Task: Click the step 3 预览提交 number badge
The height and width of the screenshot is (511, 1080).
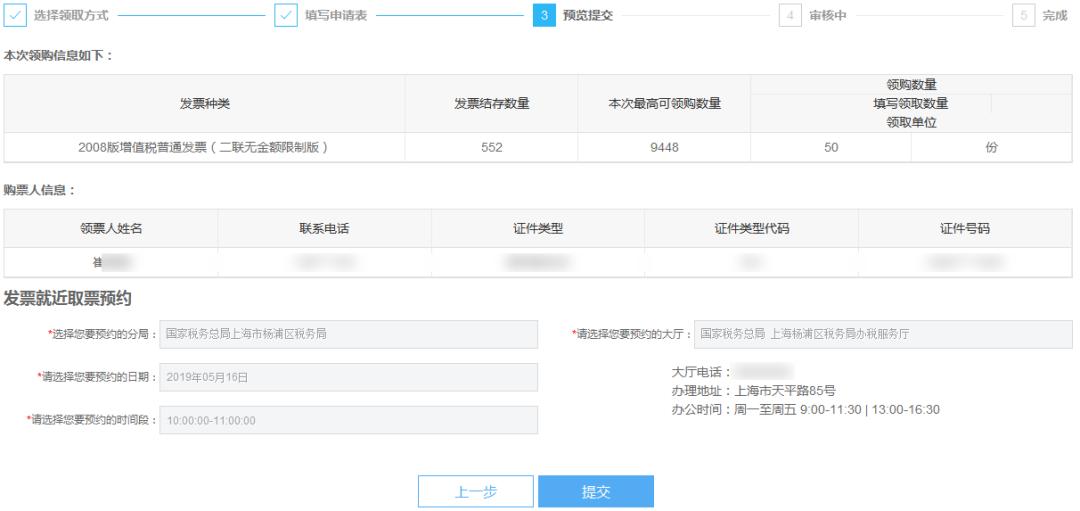Action: tap(544, 17)
